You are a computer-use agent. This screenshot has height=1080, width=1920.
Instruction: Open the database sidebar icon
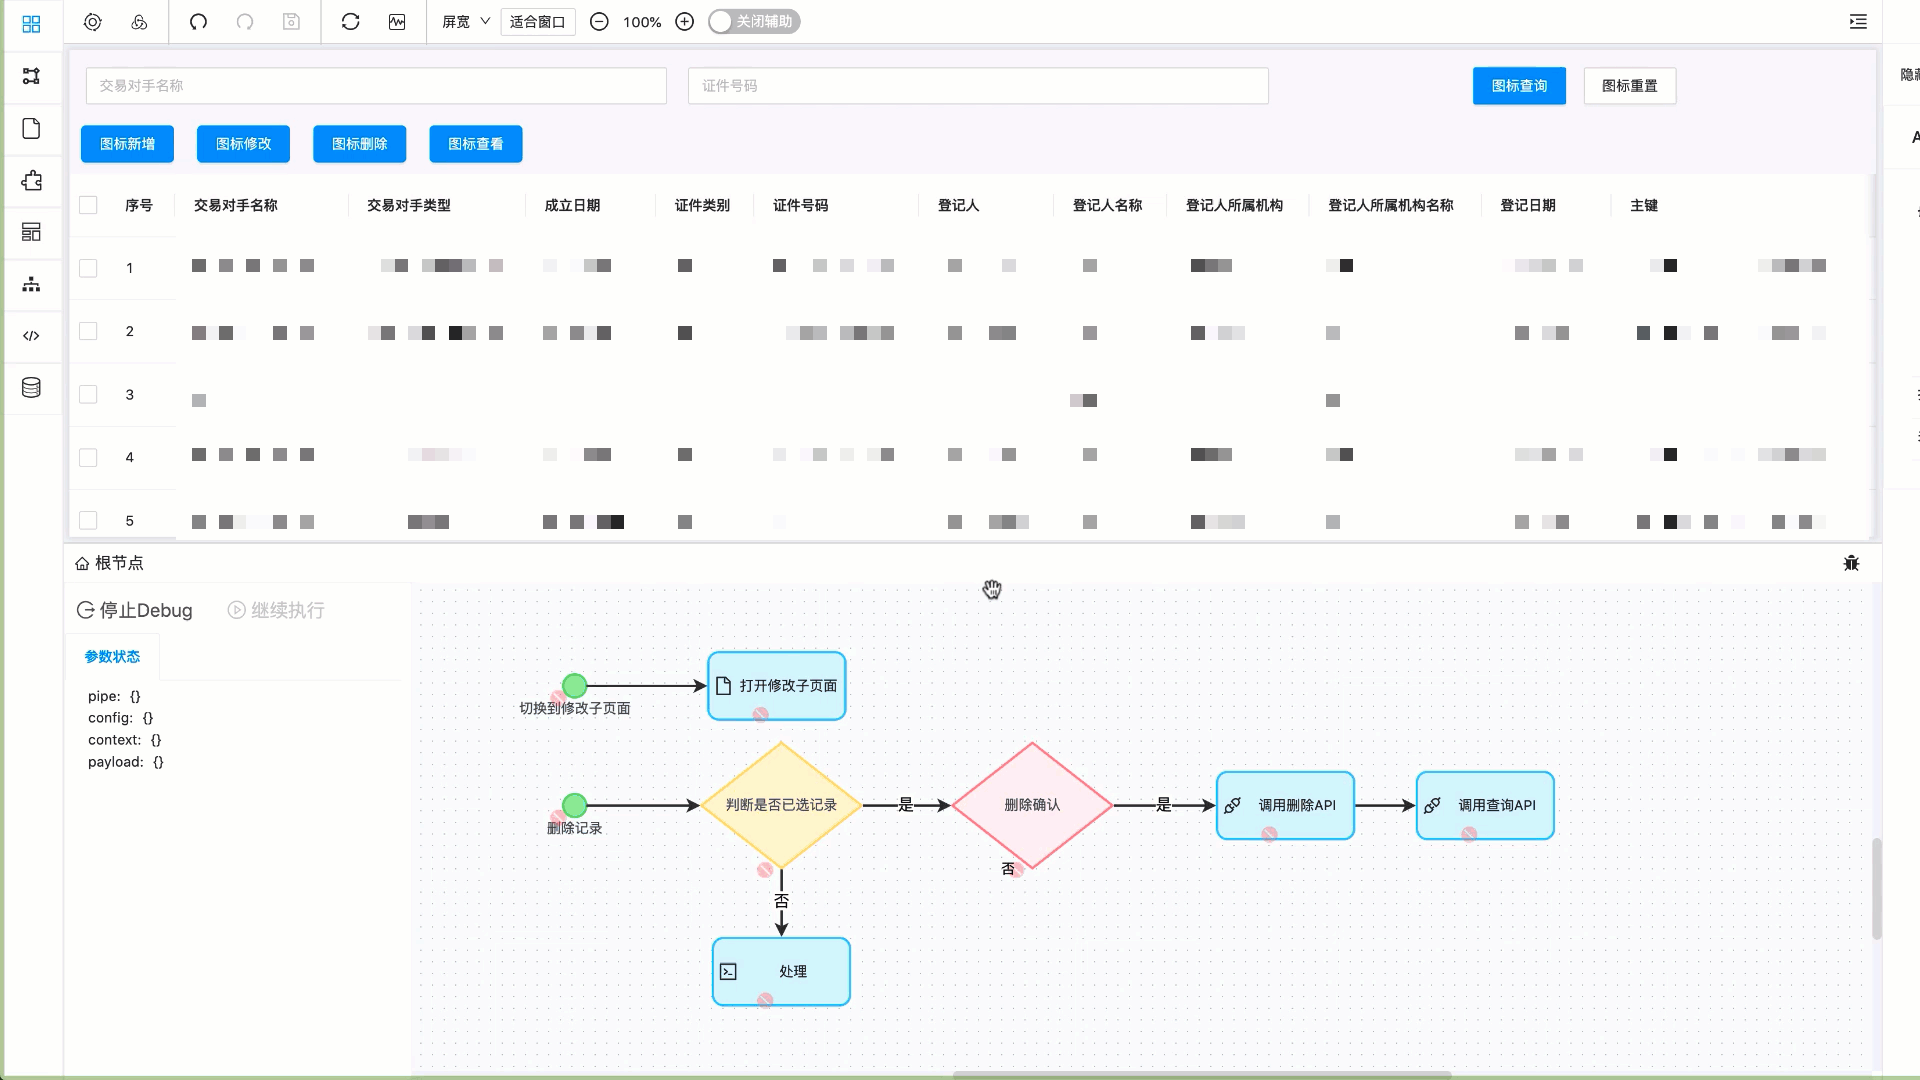(x=31, y=388)
